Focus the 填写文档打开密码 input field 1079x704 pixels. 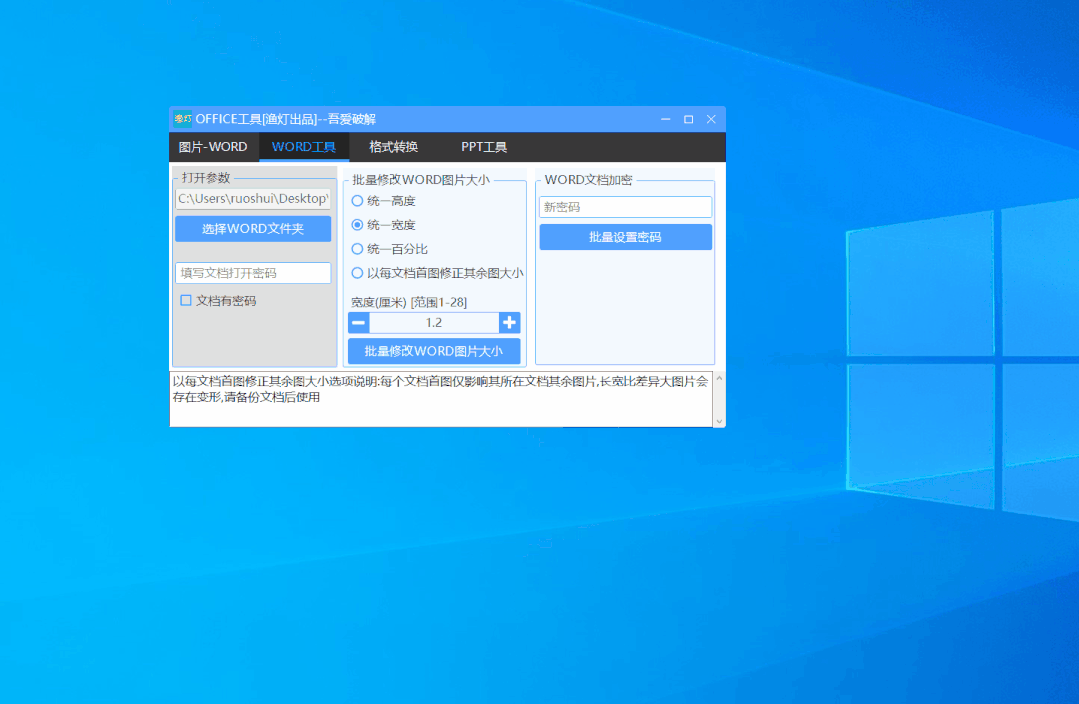coord(253,273)
